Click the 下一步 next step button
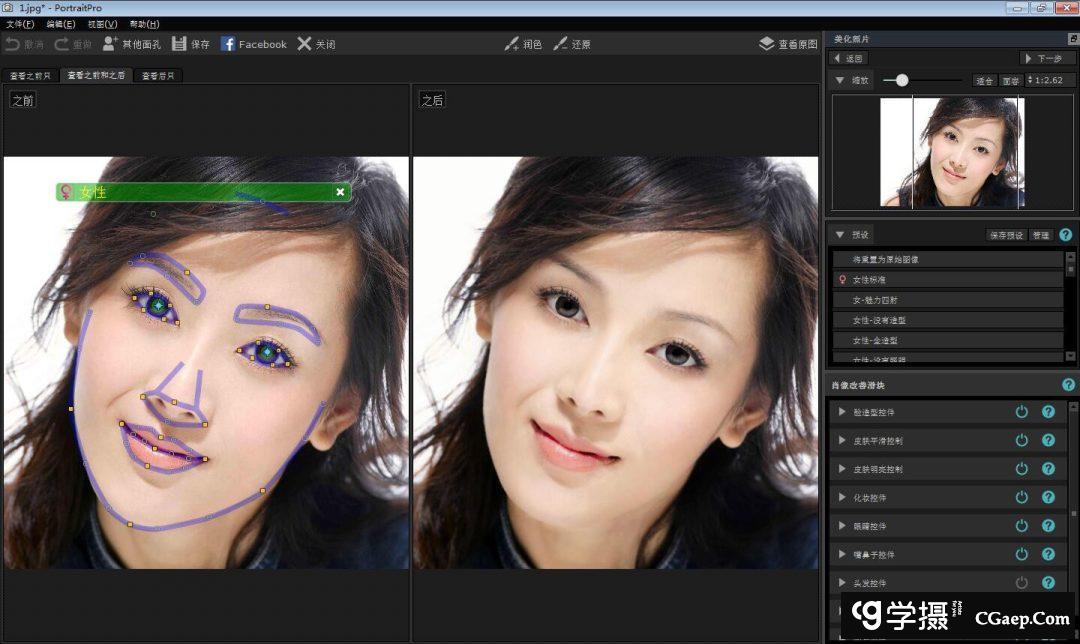This screenshot has width=1080, height=644. (1047, 59)
